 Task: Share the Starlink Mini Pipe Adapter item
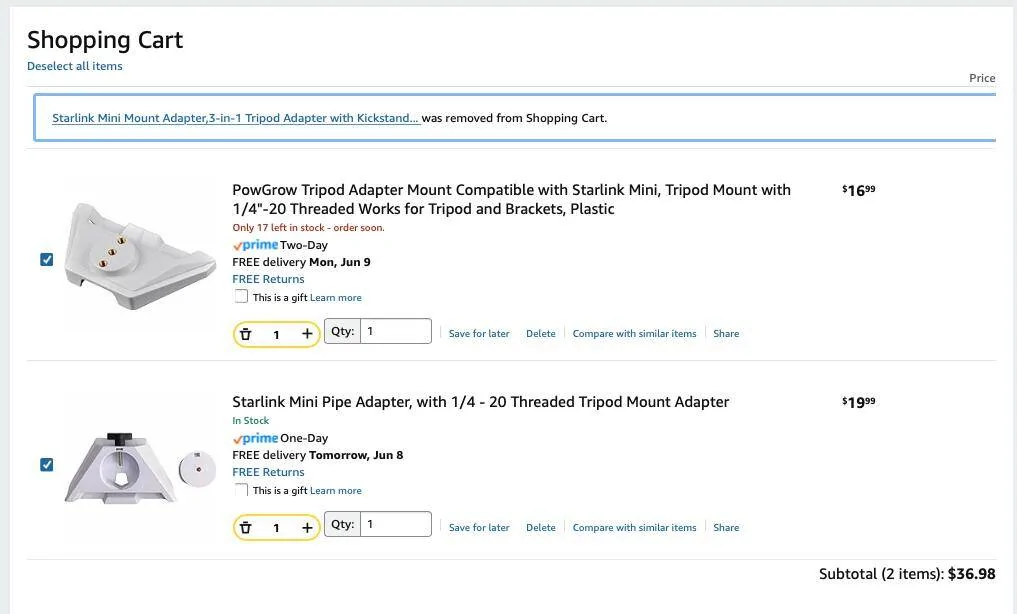tap(726, 527)
